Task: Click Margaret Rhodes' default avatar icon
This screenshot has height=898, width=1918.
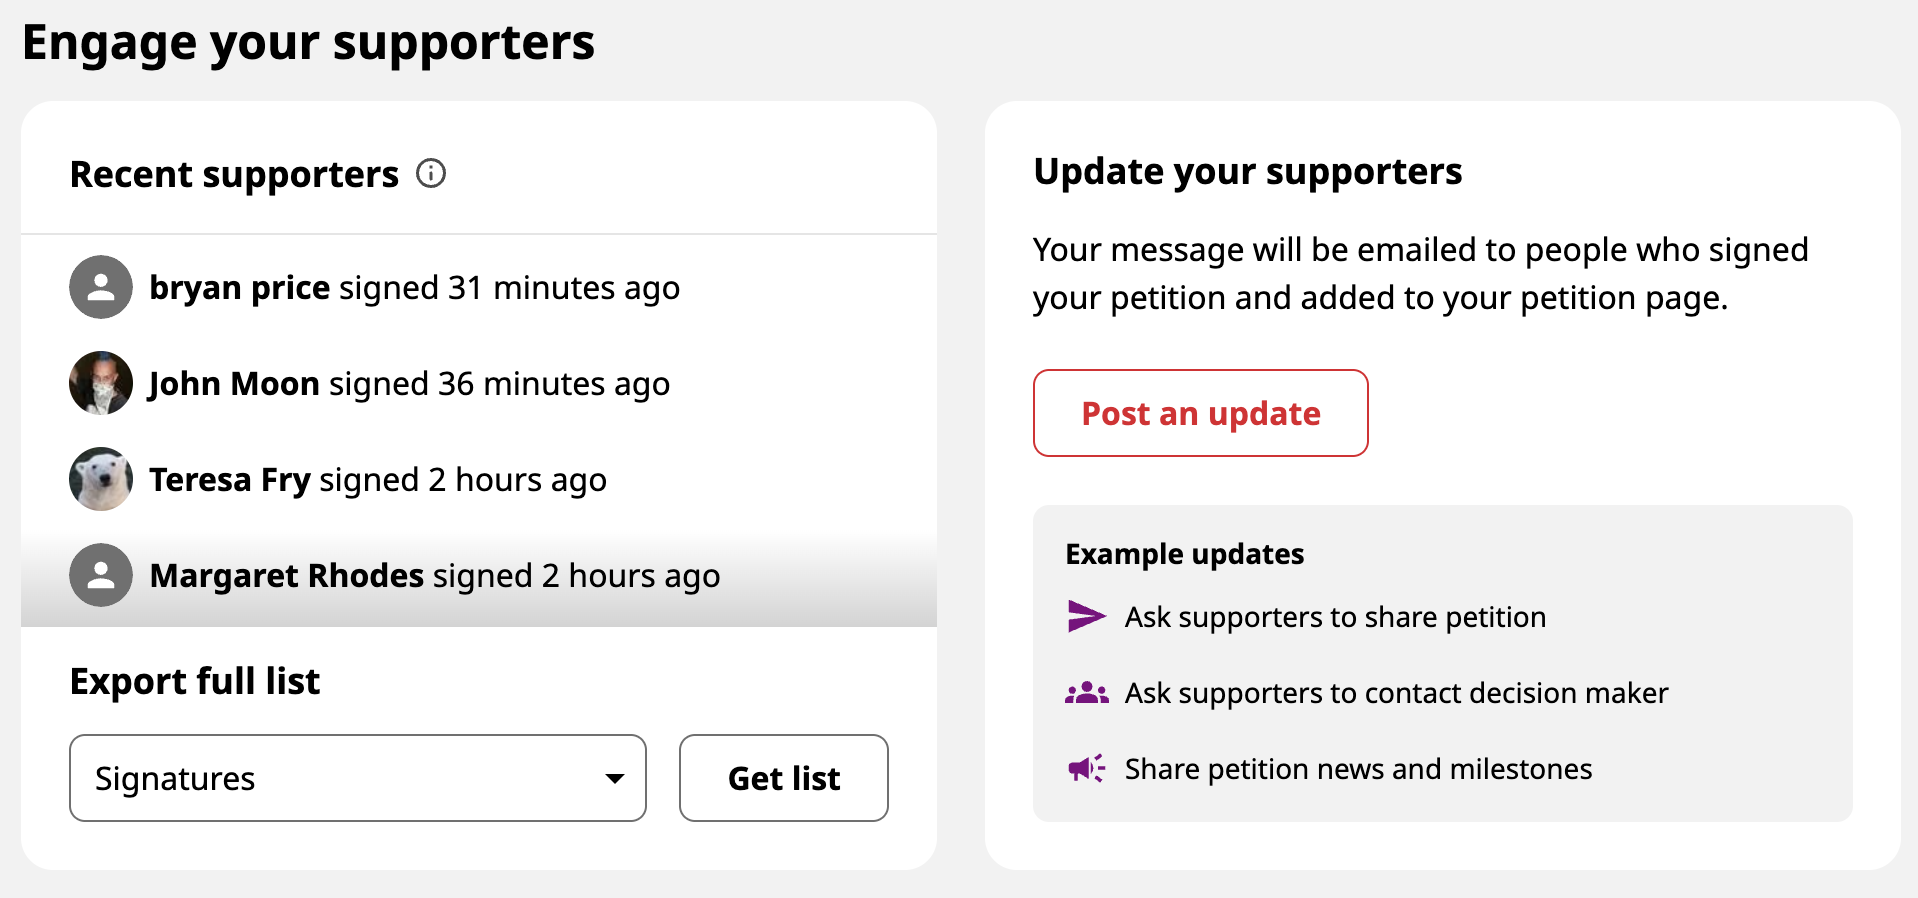Action: (x=101, y=575)
